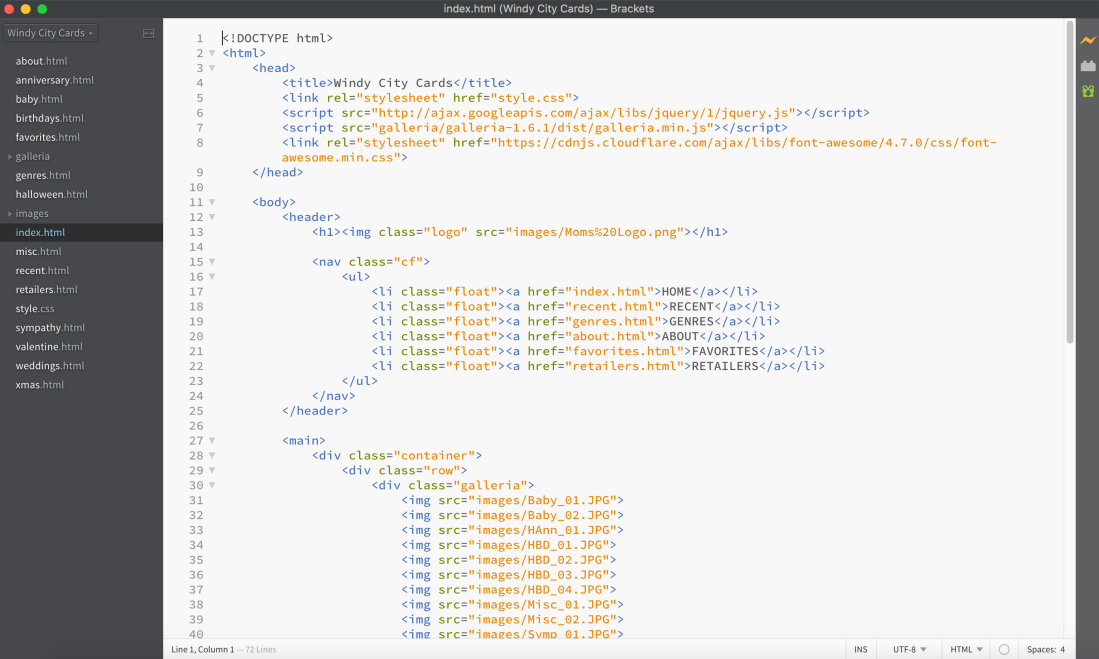Viewport: 1099px width, 659px height.
Task: Click the split view icon in sidebar
Action: point(148,33)
